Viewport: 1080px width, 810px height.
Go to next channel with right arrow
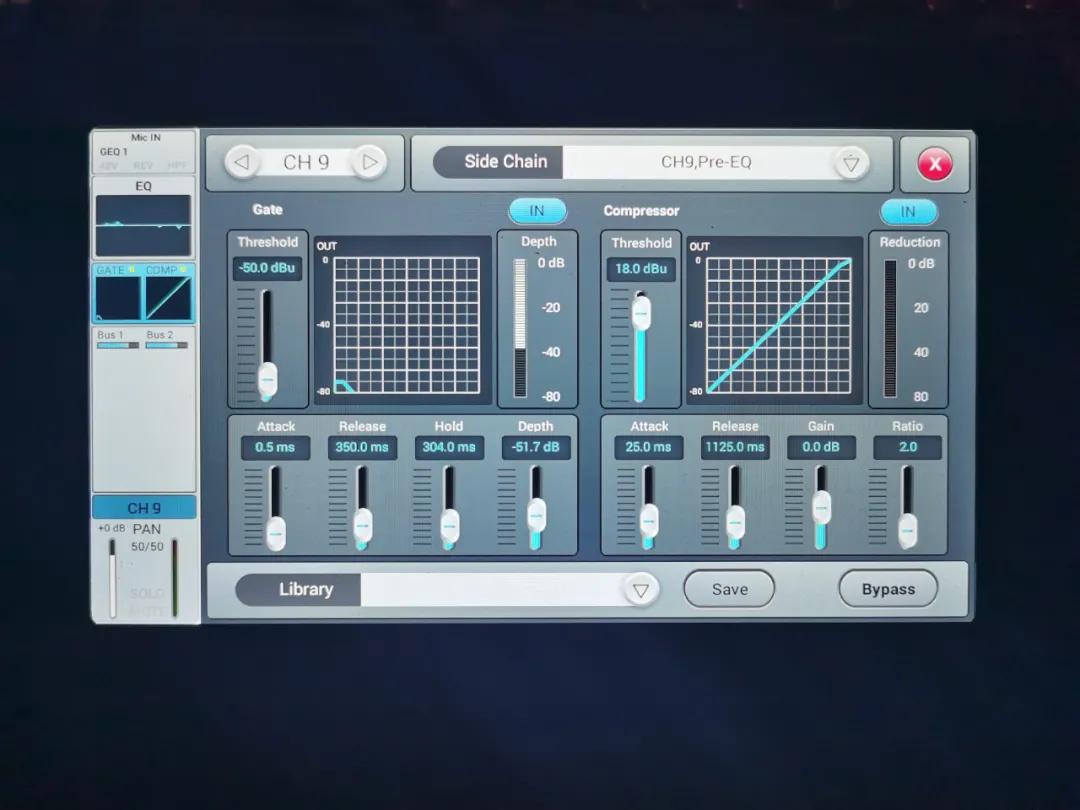(x=369, y=162)
